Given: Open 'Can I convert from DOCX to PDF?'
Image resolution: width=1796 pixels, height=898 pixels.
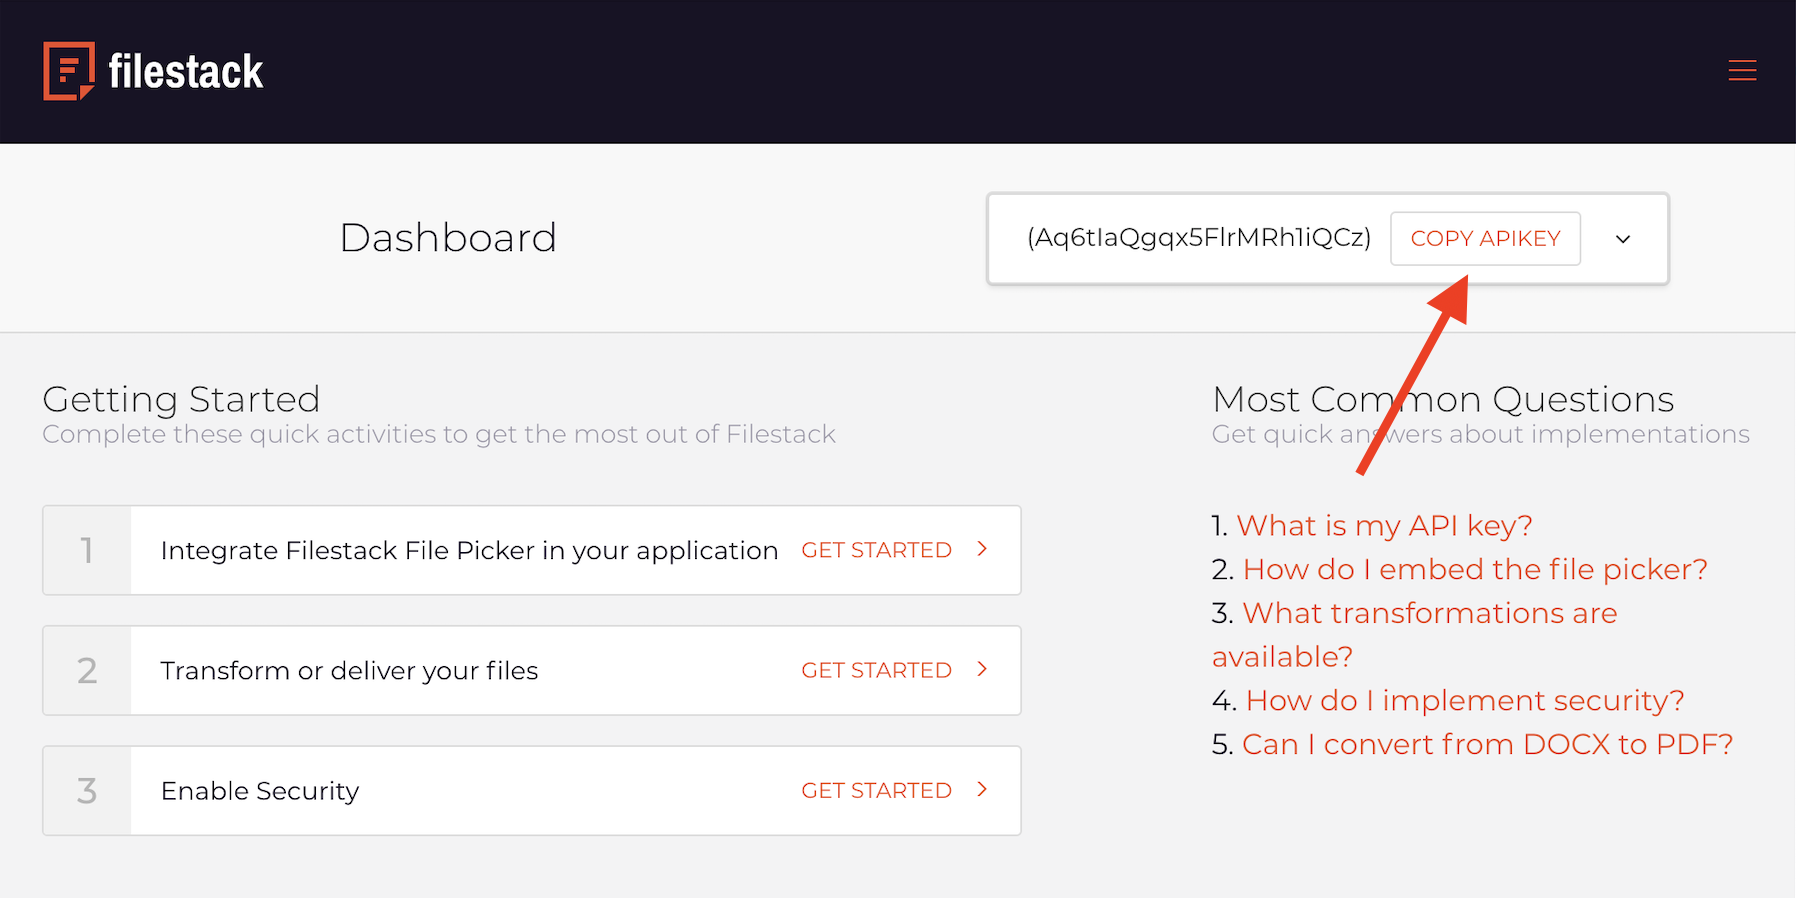Looking at the screenshot, I should [x=1487, y=744].
